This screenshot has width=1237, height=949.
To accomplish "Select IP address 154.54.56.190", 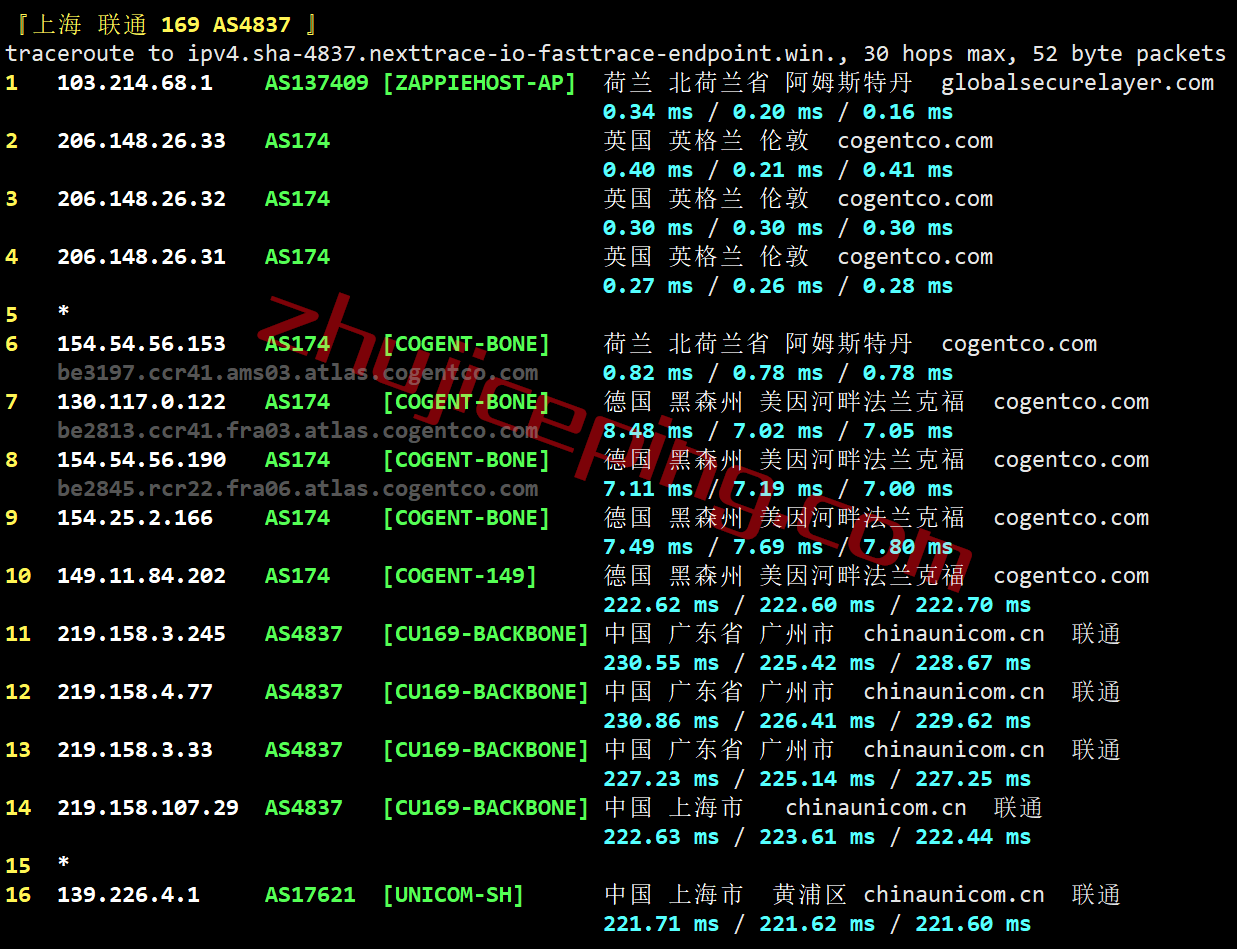I will [x=141, y=460].
